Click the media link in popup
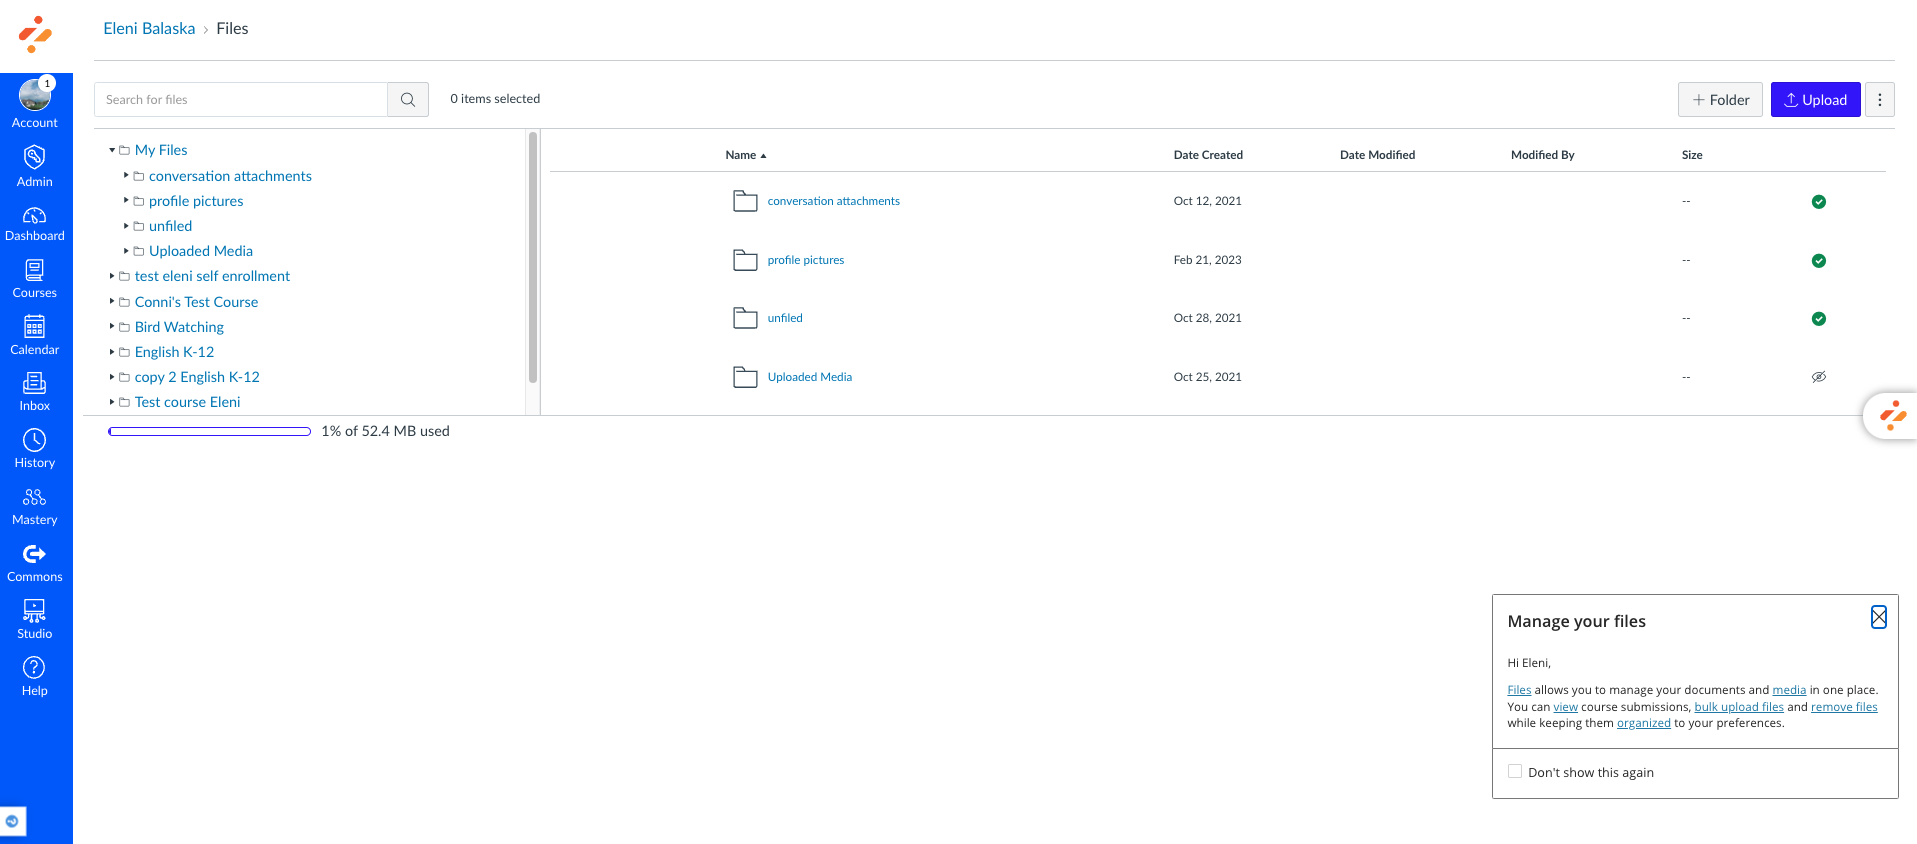Viewport: 1917px width, 844px height. 1789,690
